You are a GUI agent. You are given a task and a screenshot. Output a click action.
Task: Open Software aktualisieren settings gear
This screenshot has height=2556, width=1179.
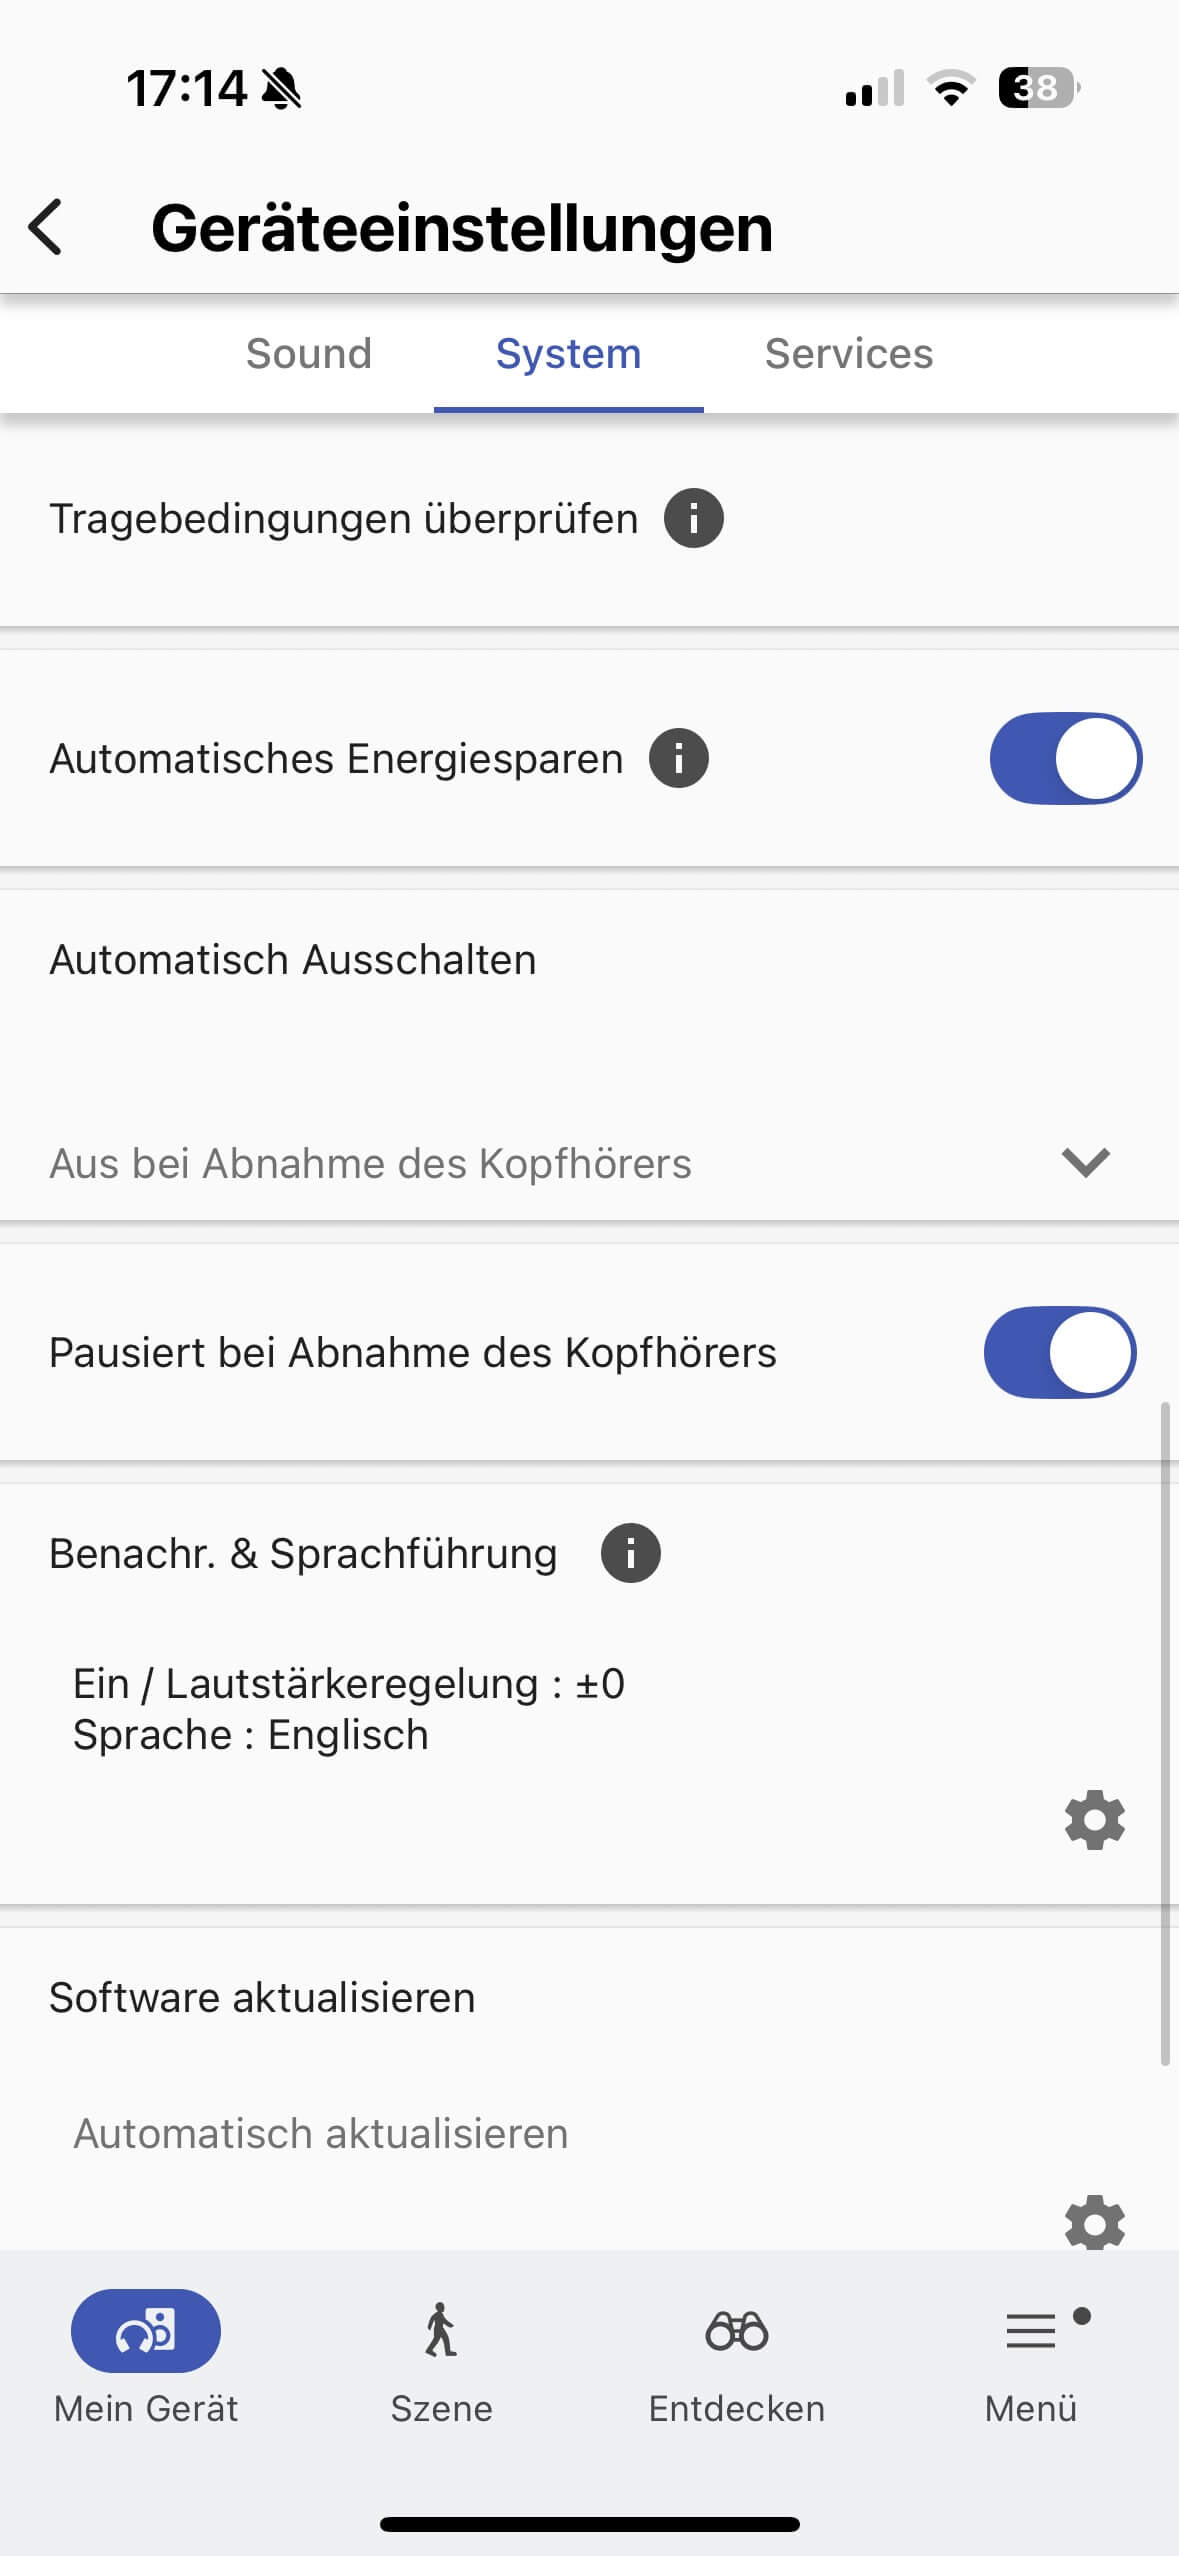coord(1095,2222)
